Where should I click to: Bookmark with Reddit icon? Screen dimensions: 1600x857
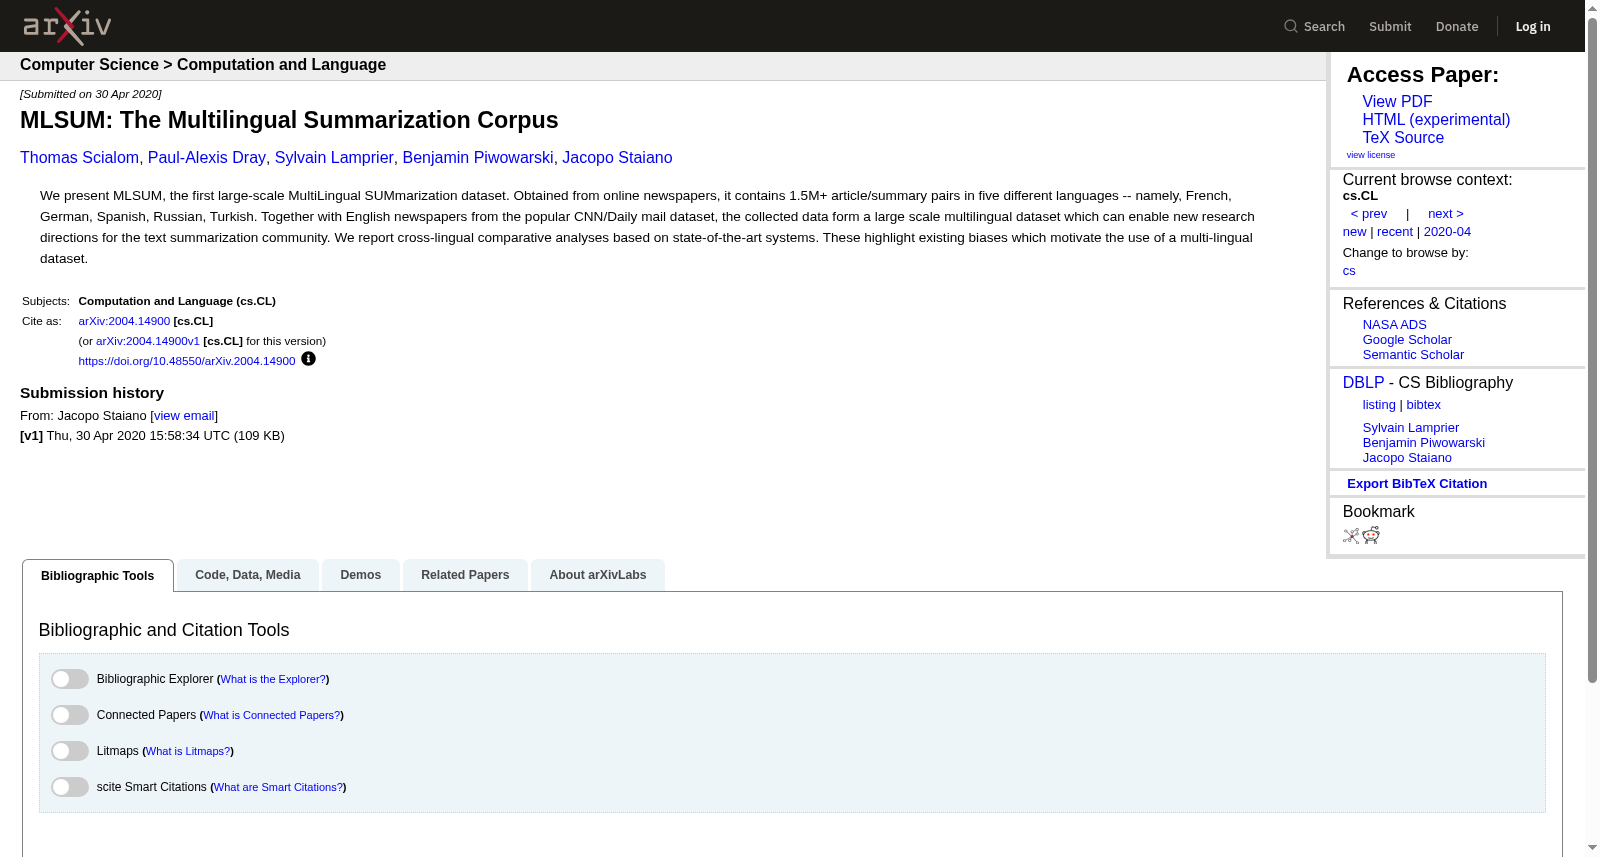point(1371,536)
